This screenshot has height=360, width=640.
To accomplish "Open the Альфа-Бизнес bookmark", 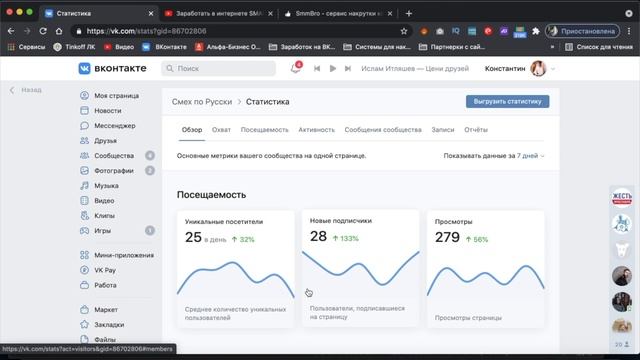I will pyautogui.click(x=227, y=47).
